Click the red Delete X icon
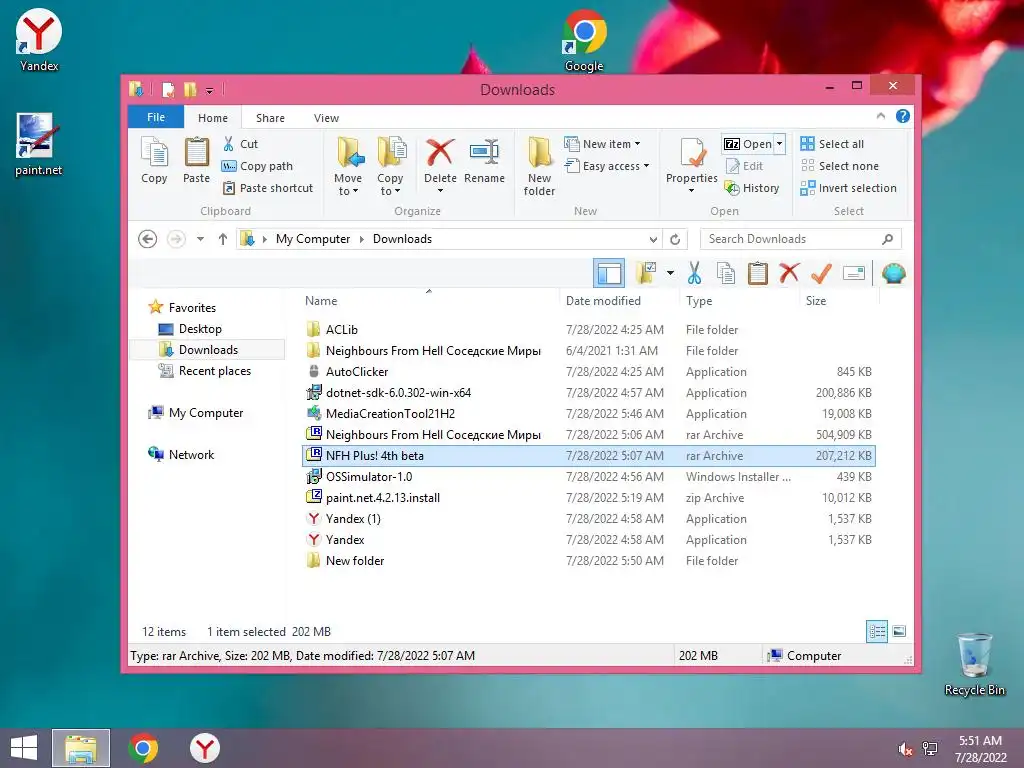 pos(440,152)
